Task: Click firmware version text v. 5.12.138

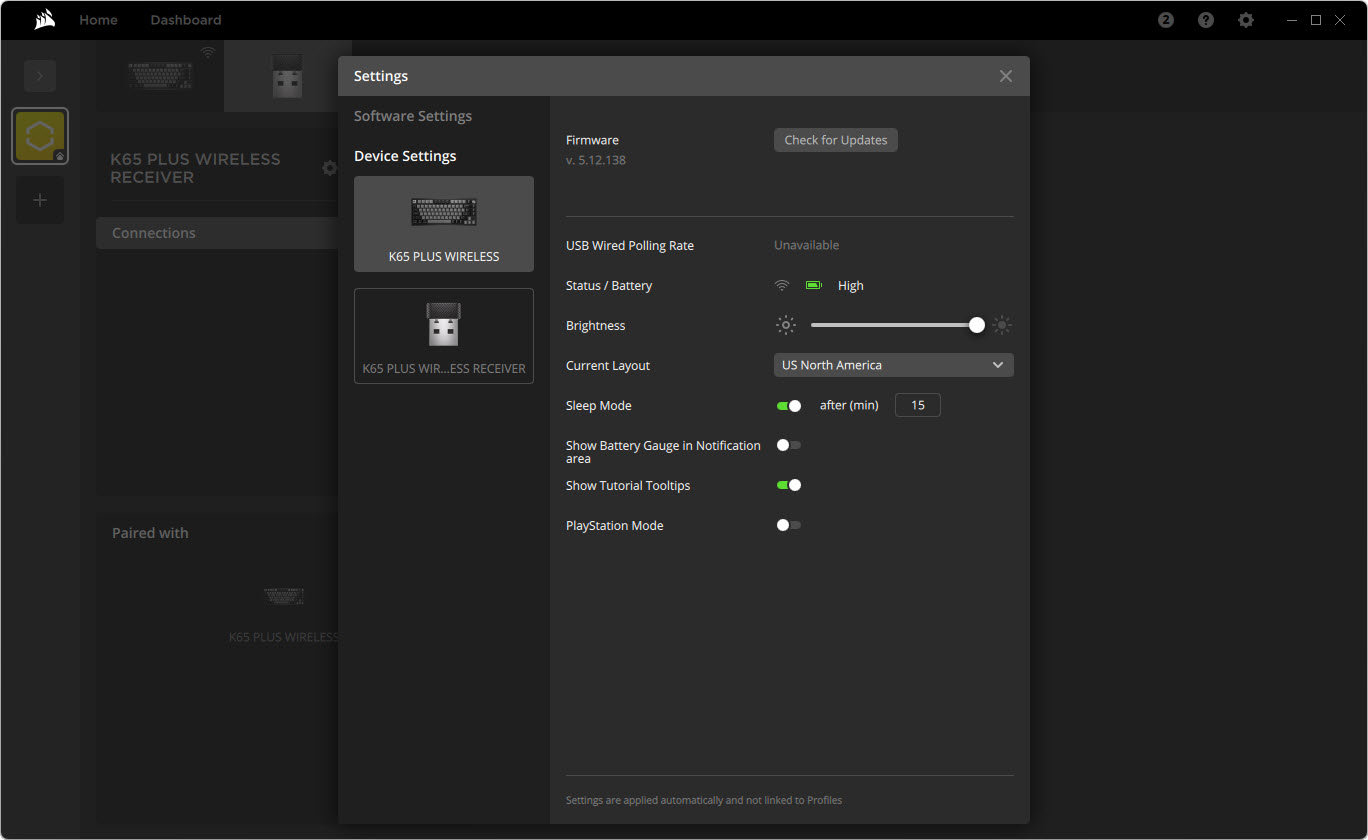Action: click(596, 160)
